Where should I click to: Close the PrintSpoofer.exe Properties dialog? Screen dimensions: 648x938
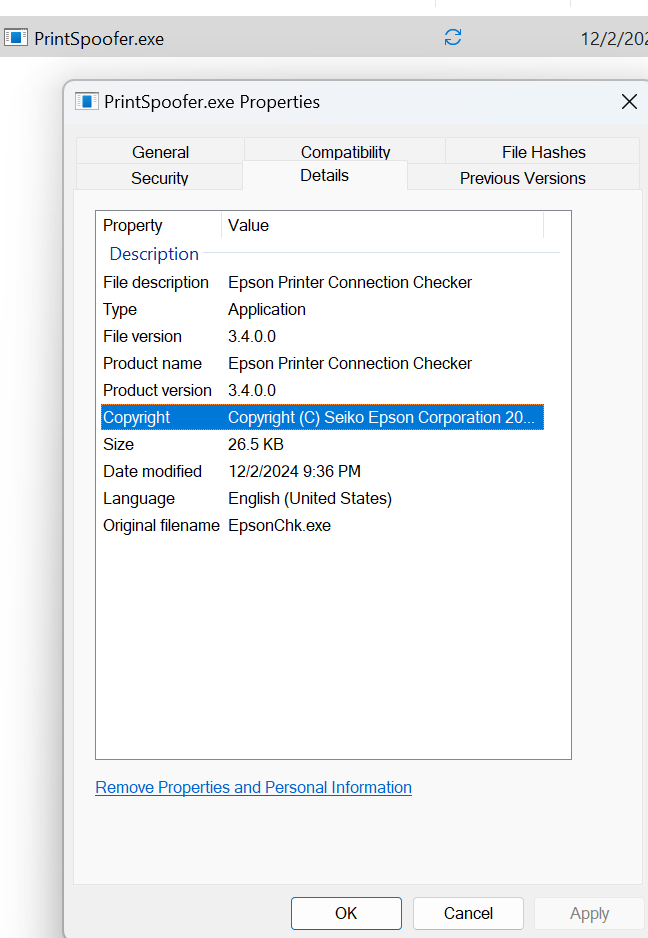coord(629,102)
